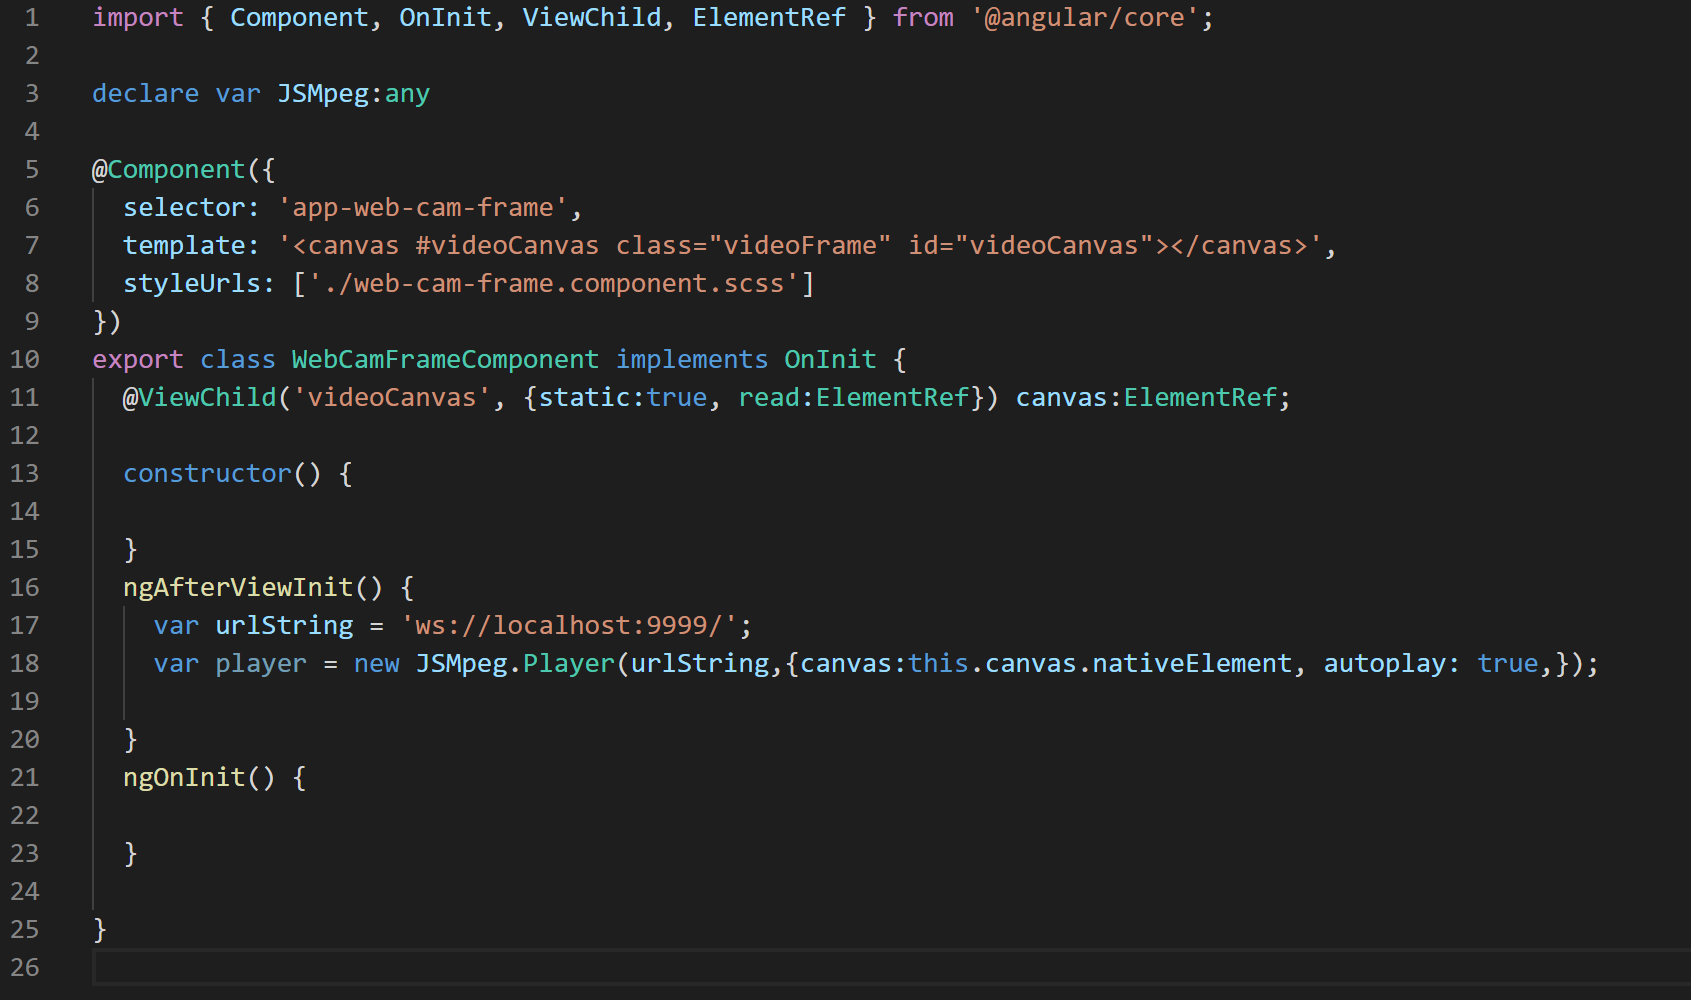Click the 'constructor' keyword
1691x1000 pixels.
pos(207,474)
